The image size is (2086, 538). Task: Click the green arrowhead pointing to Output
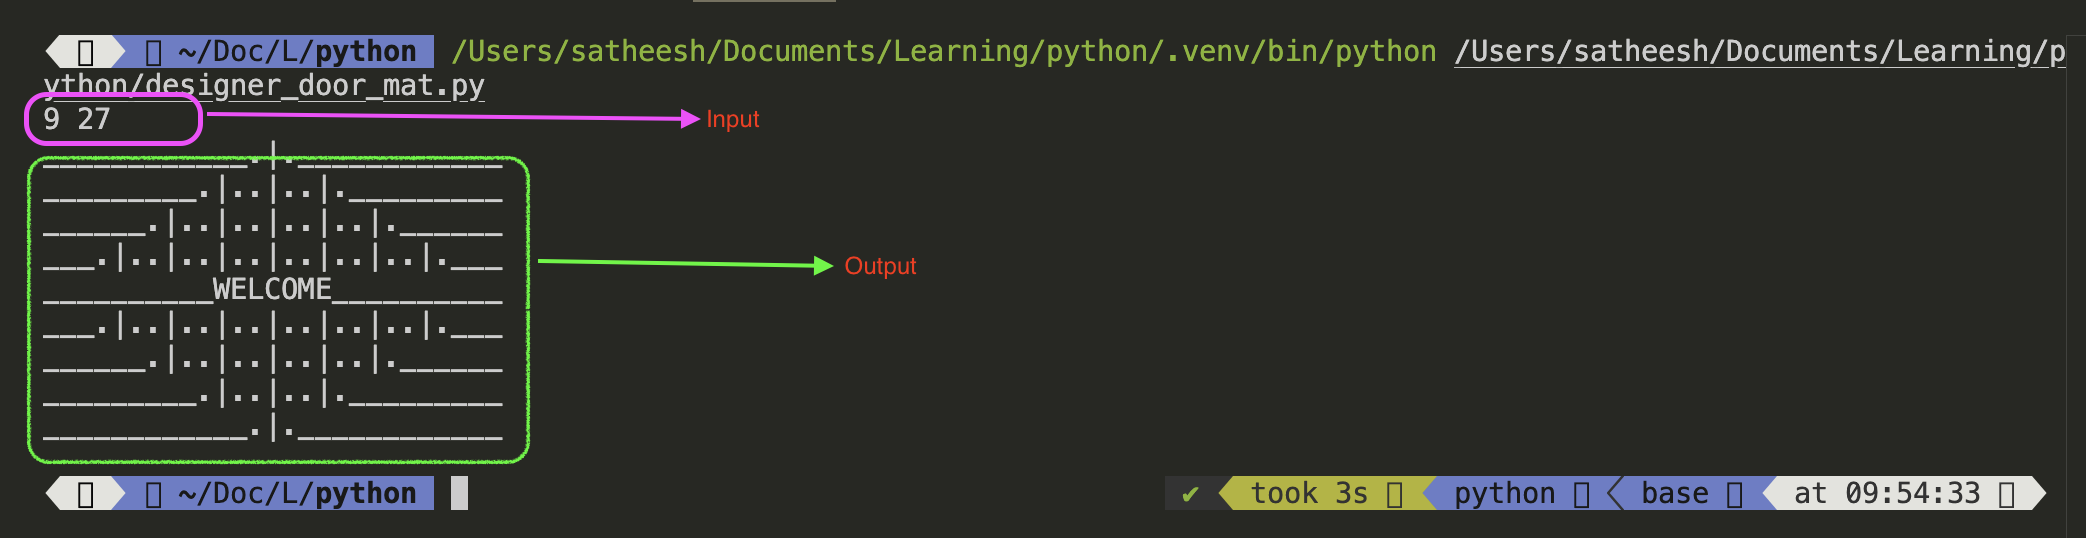[x=824, y=265]
